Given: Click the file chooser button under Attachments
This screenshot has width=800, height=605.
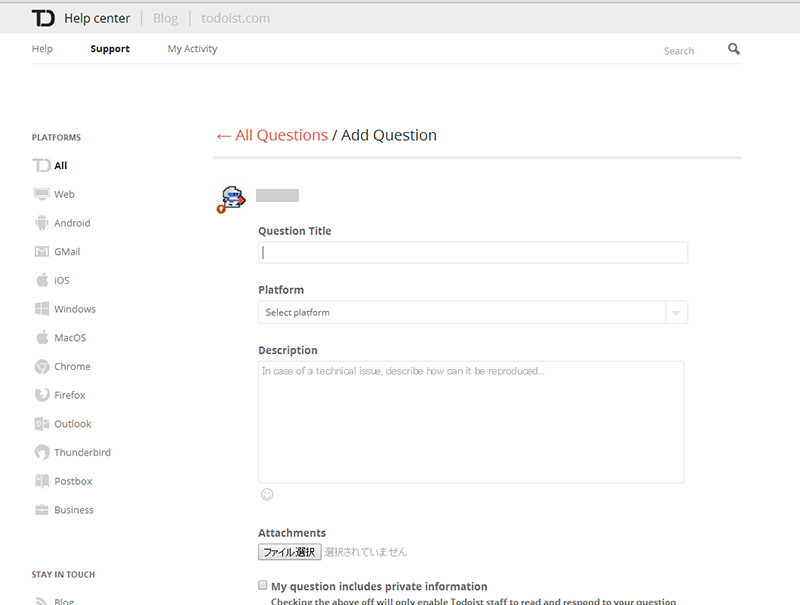Looking at the screenshot, I should 289,552.
